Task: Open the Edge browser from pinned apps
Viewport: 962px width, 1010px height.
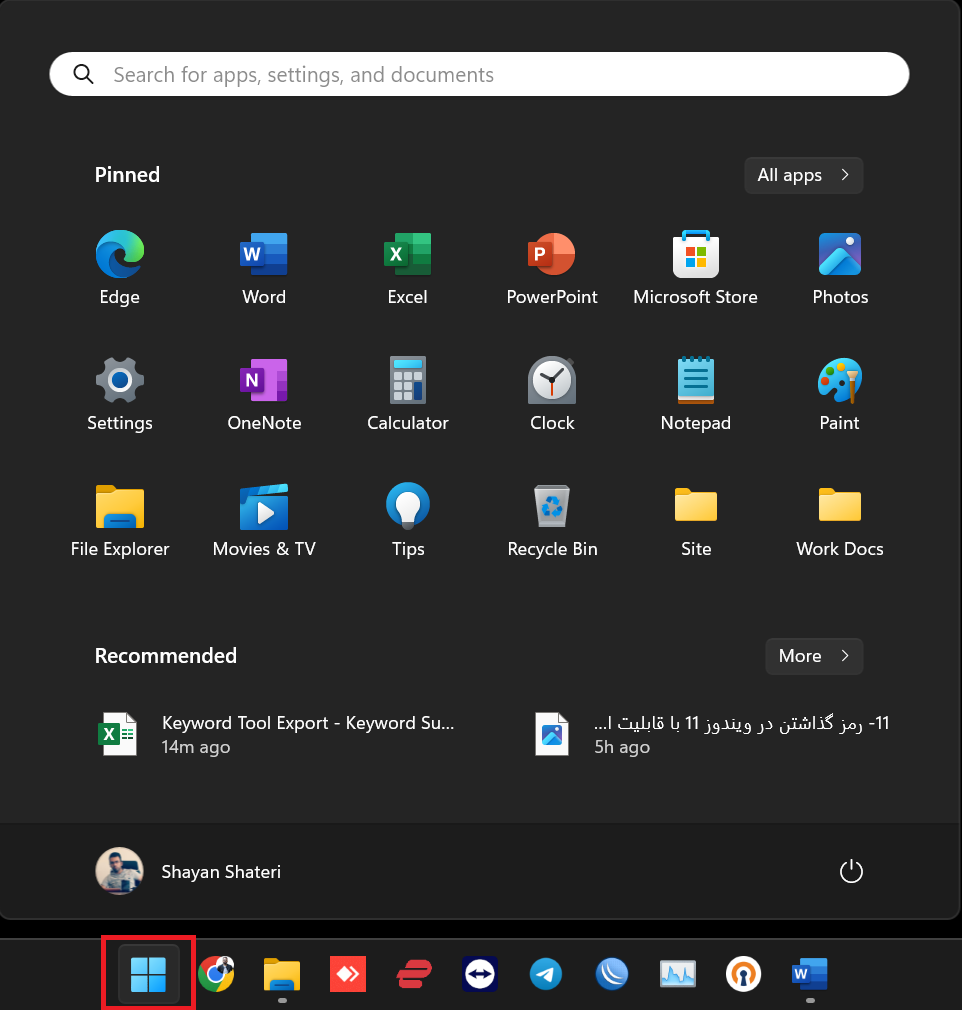Action: click(x=120, y=268)
